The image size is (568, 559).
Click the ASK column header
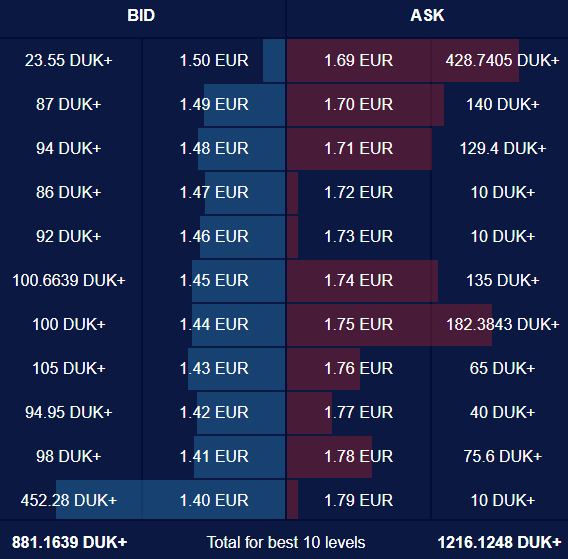[427, 16]
